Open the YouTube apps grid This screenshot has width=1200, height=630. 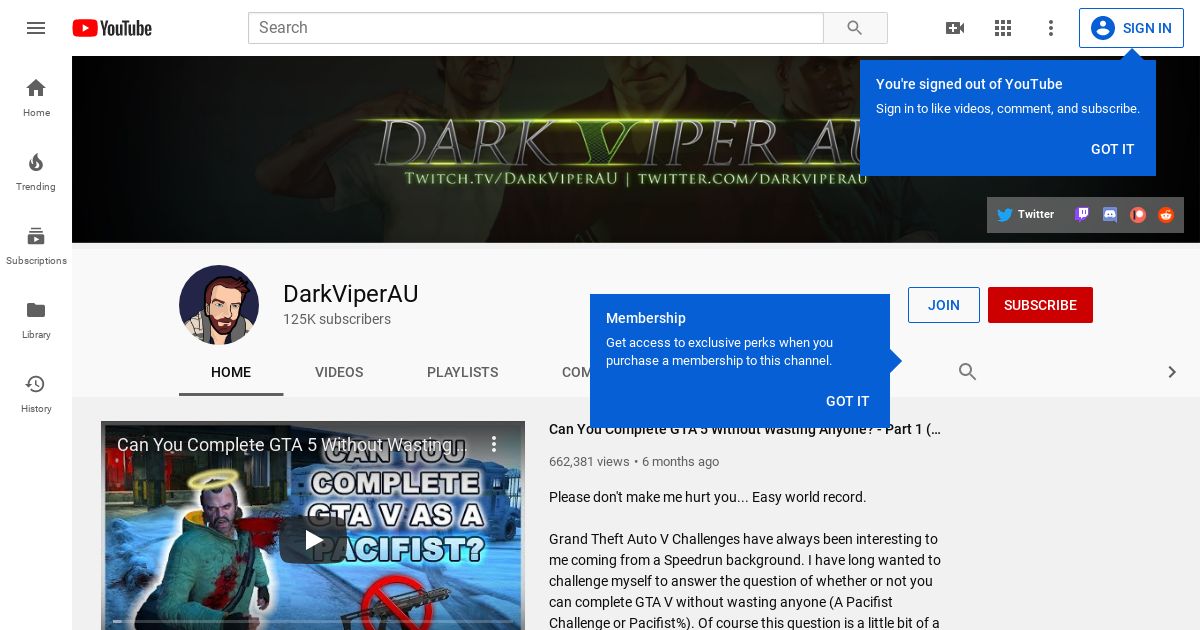[1003, 28]
